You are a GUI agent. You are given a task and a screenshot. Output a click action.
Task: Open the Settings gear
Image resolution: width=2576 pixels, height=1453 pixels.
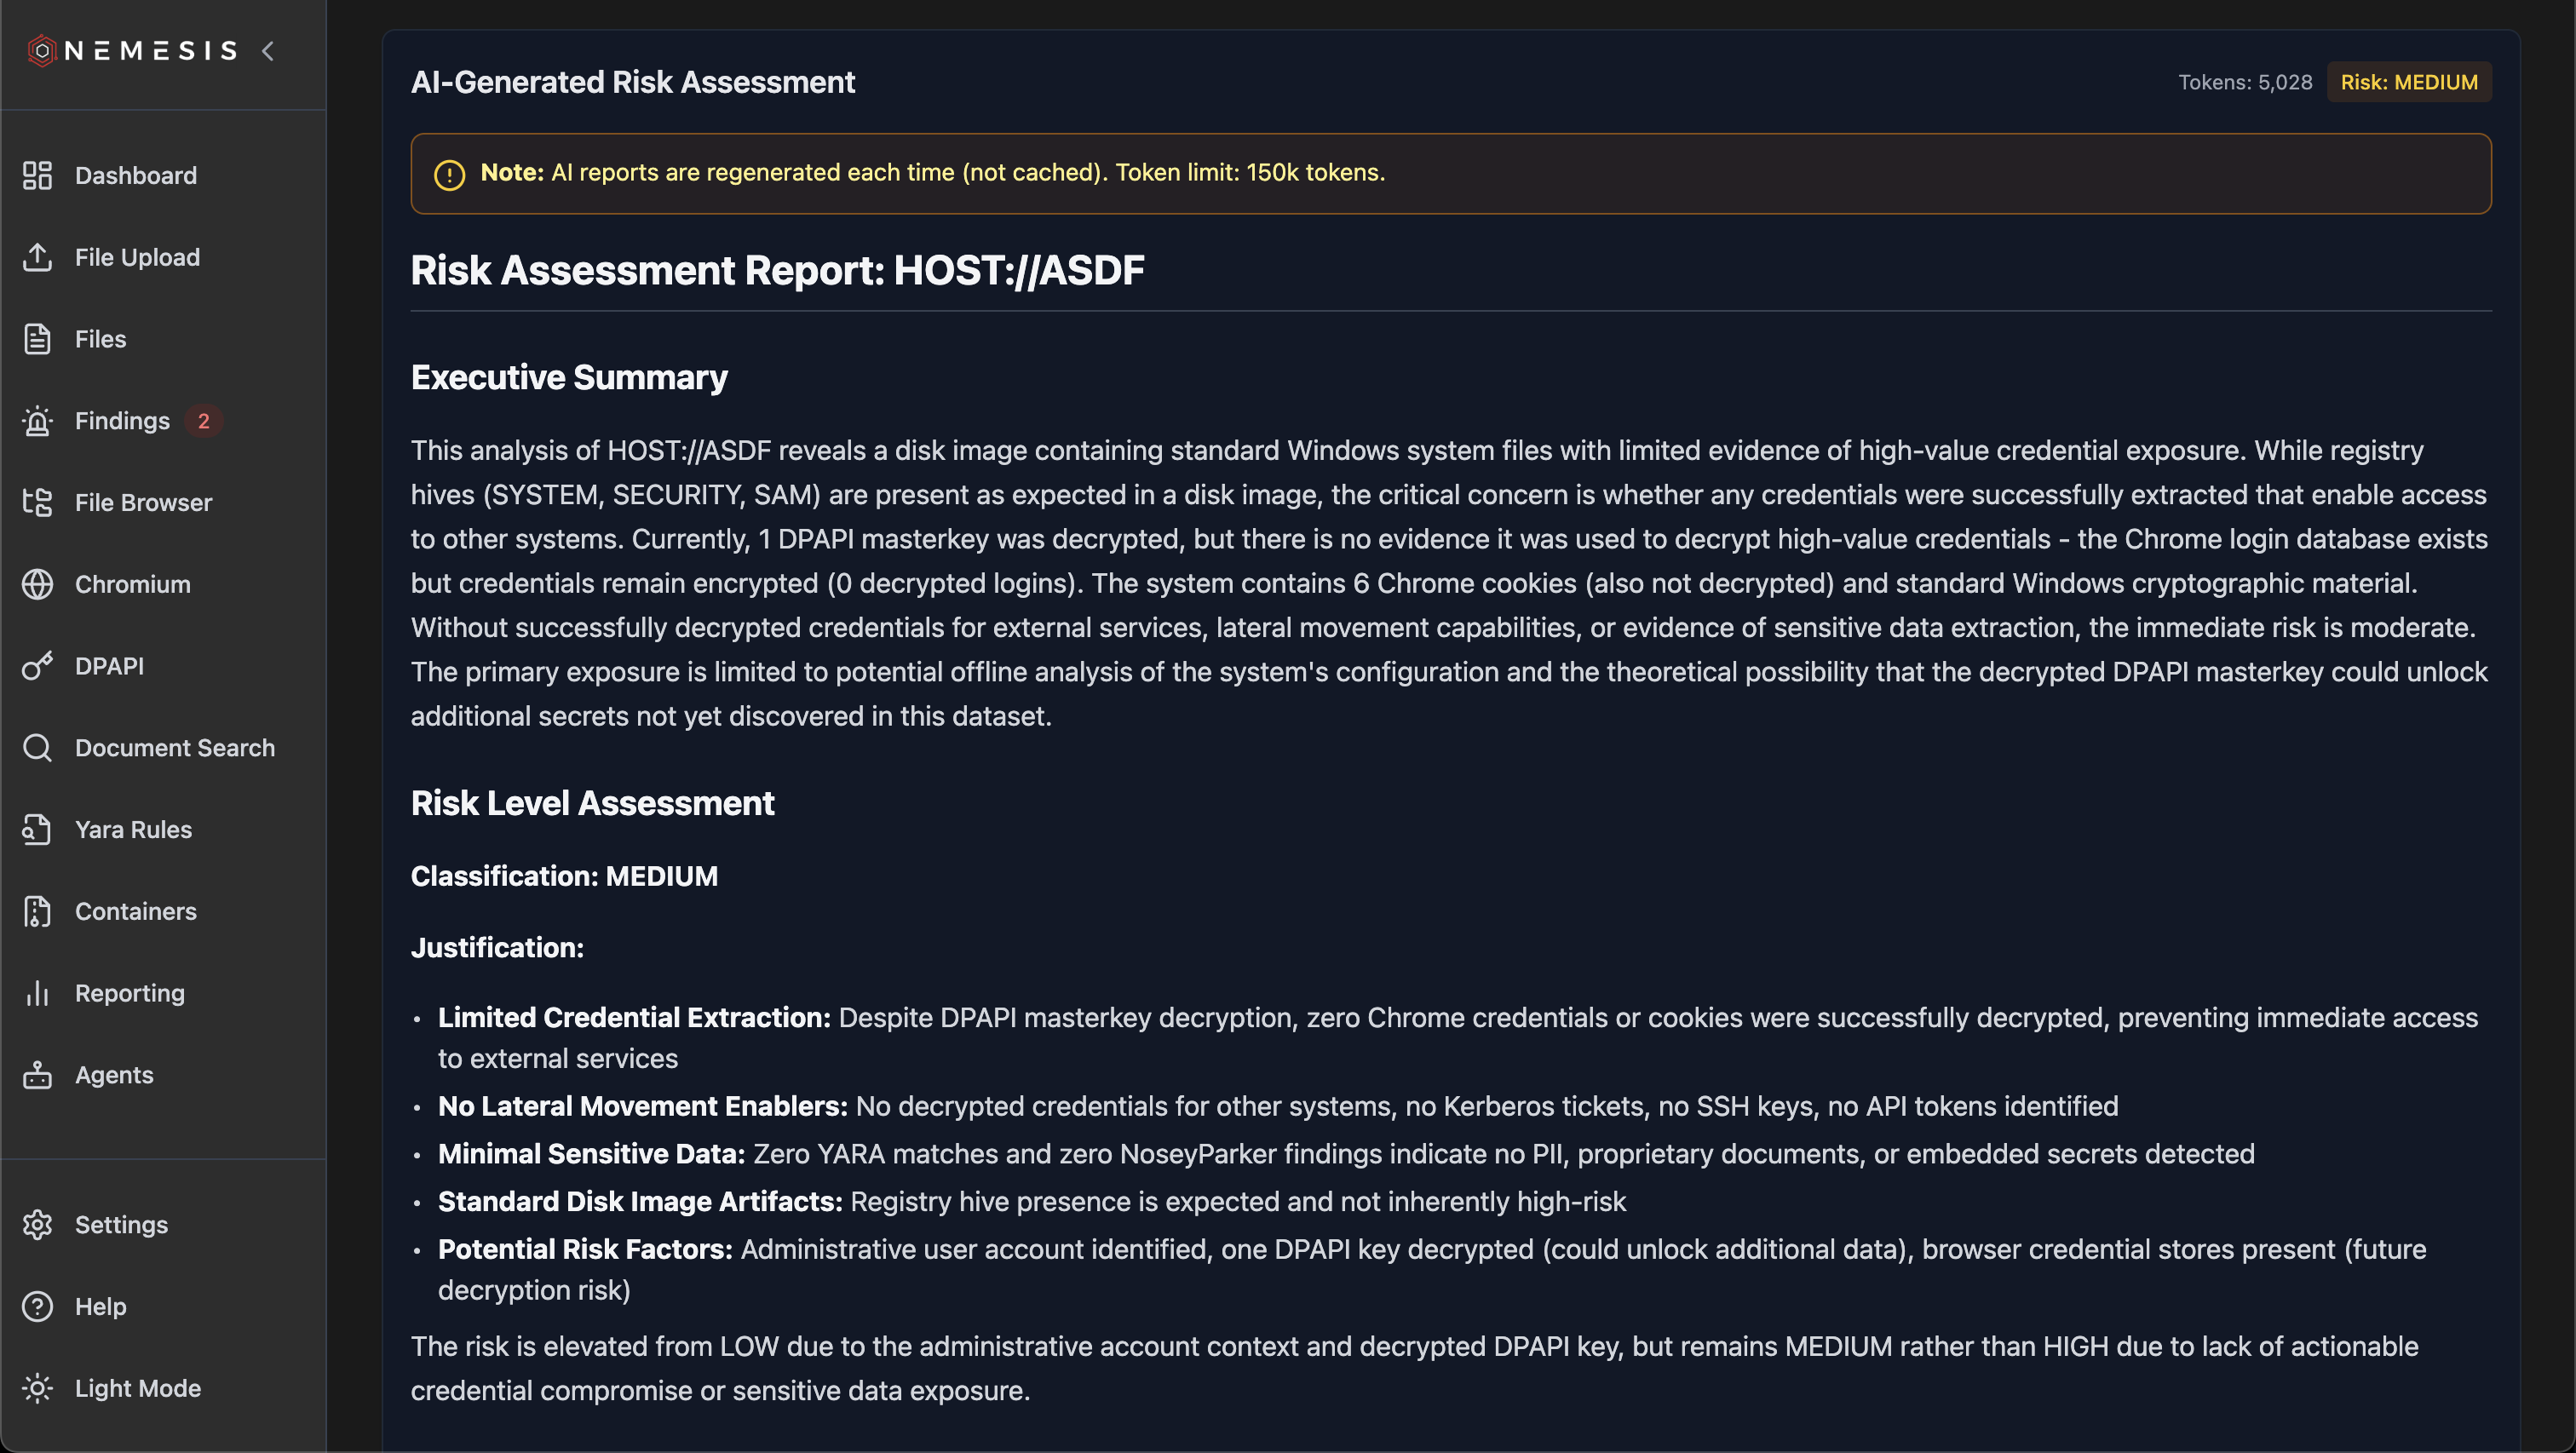pos(121,1224)
